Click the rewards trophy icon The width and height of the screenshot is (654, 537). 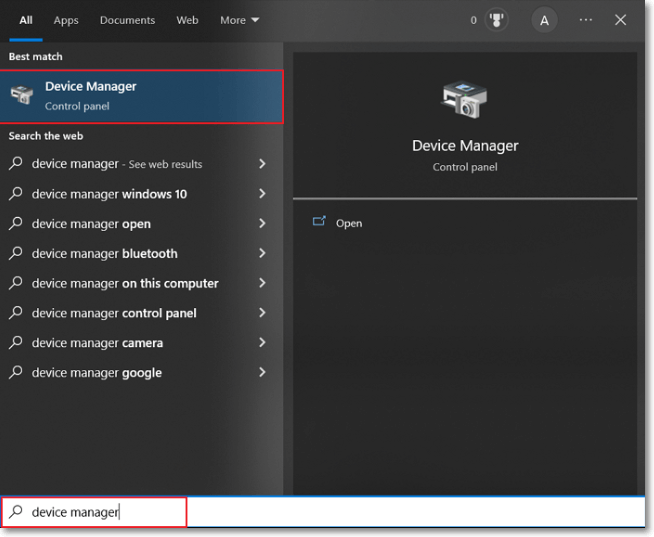(x=496, y=20)
